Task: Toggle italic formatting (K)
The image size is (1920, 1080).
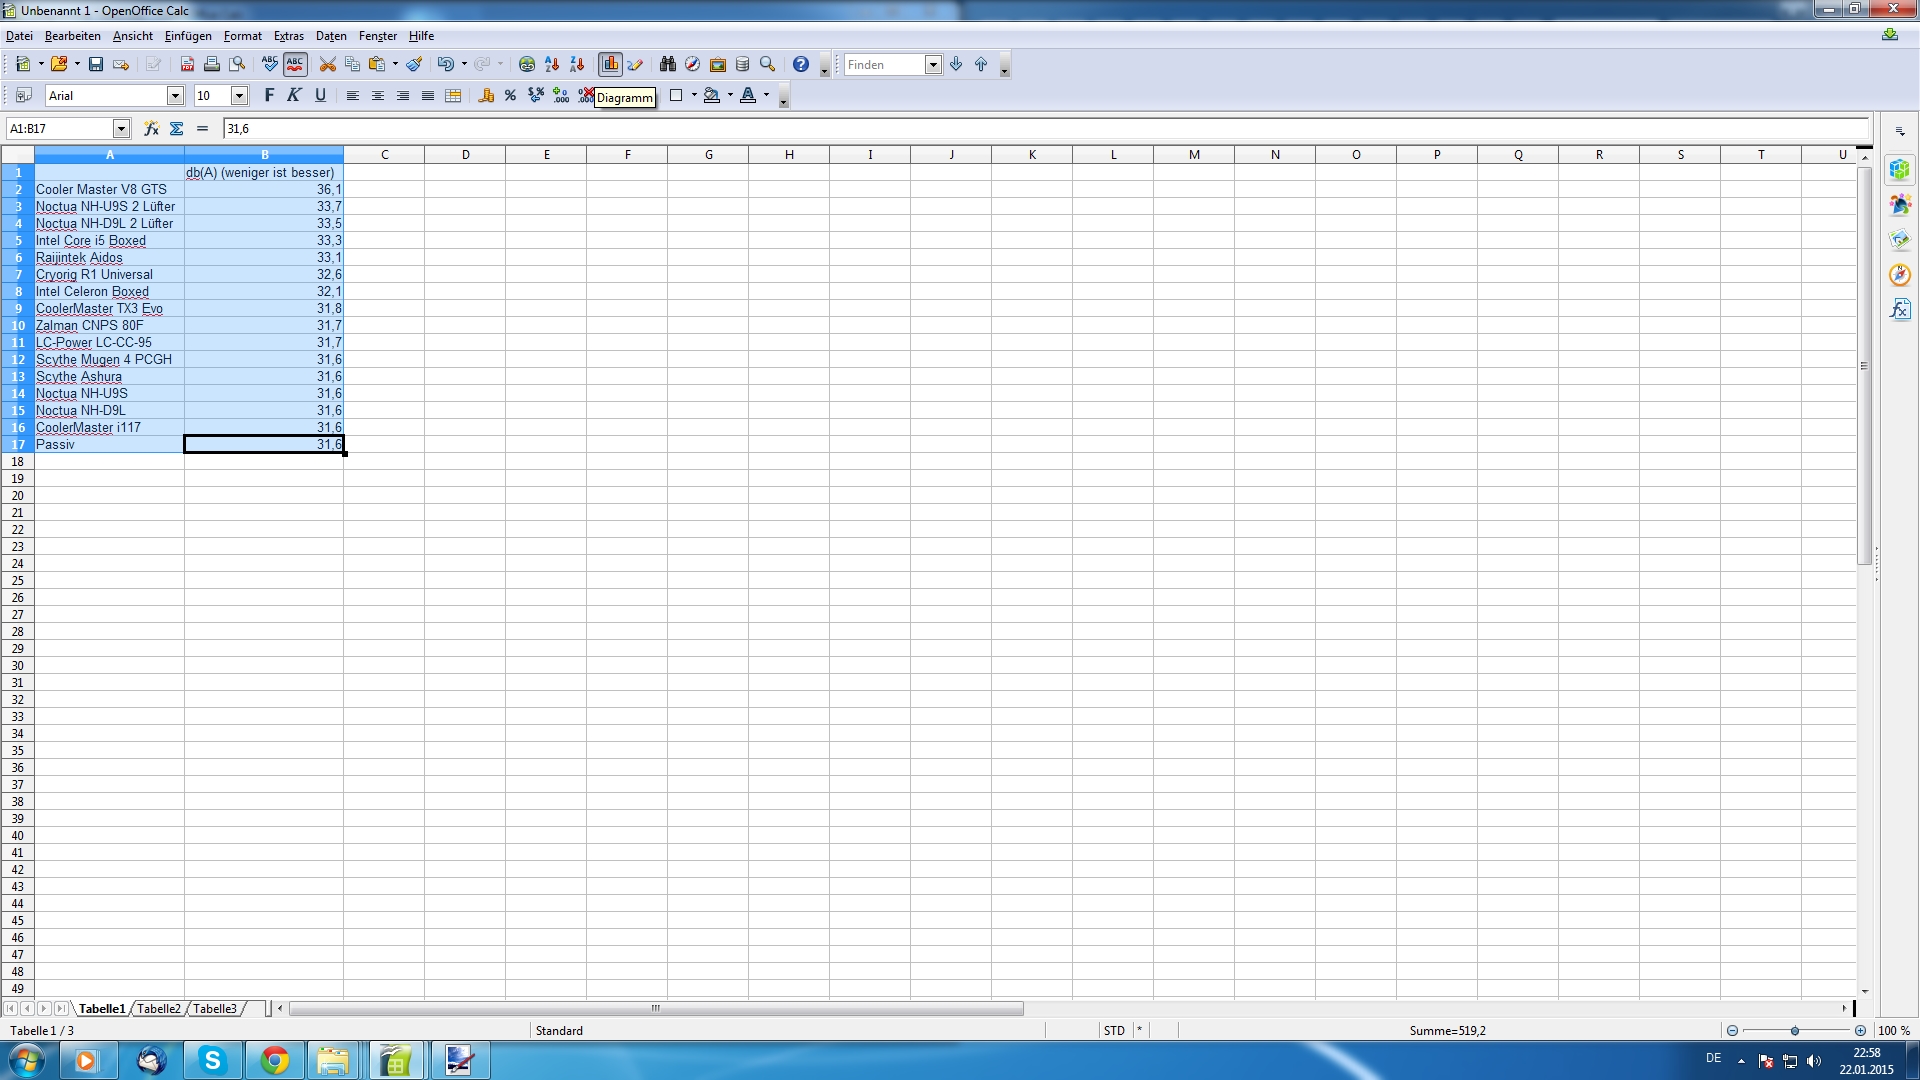Action: tap(294, 95)
